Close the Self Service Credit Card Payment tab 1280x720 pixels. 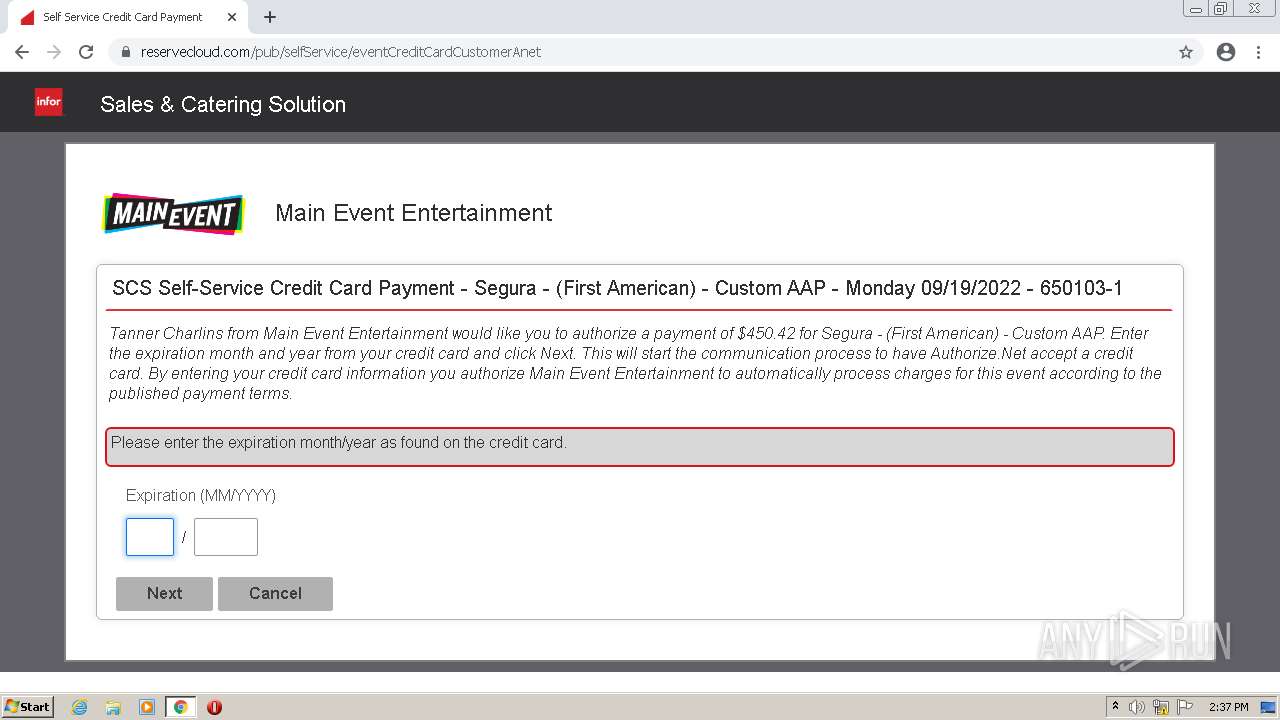pyautogui.click(x=232, y=17)
